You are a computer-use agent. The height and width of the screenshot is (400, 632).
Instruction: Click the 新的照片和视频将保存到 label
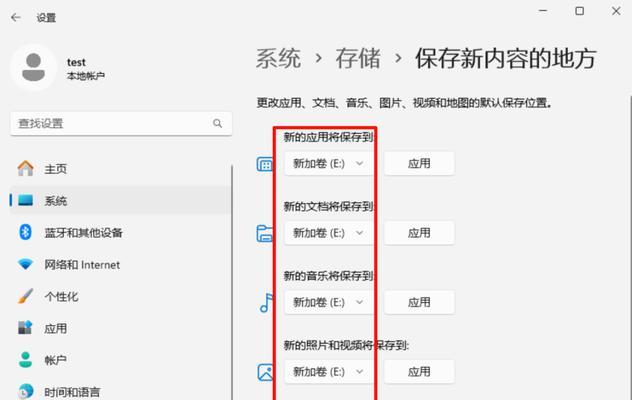pos(346,345)
